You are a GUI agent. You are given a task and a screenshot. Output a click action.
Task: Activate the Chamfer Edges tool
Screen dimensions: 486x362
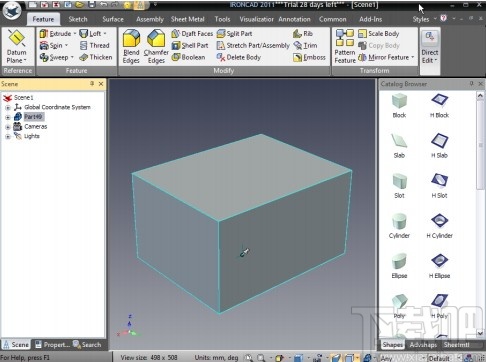(x=156, y=47)
